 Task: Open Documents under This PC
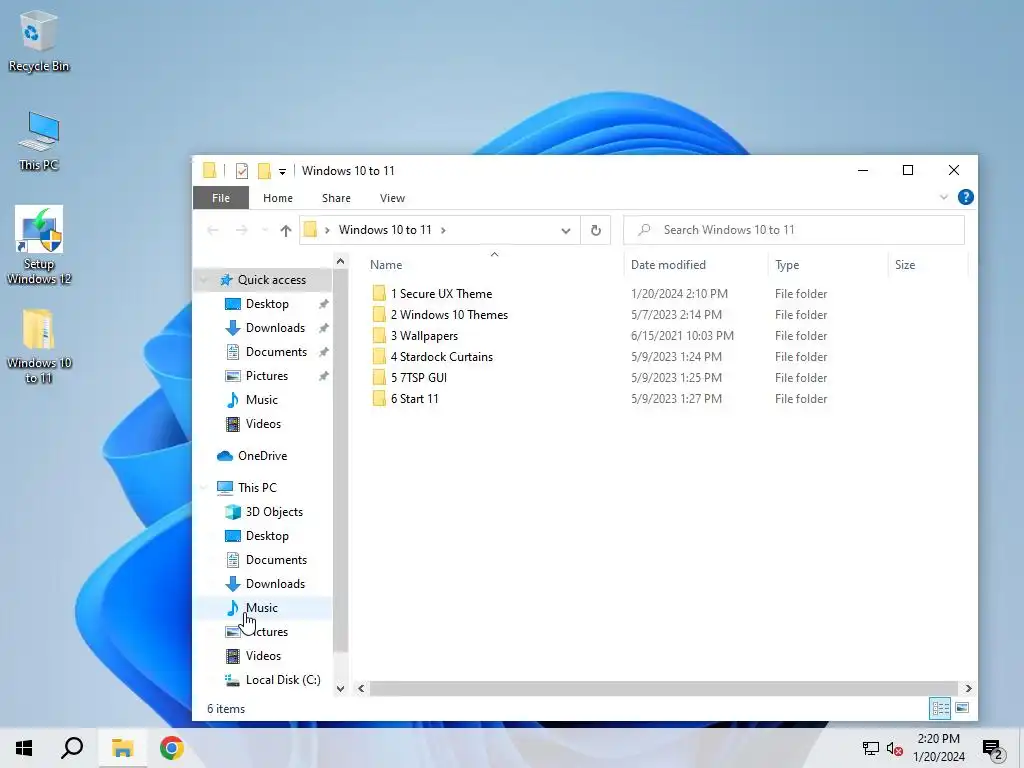[x=276, y=560]
